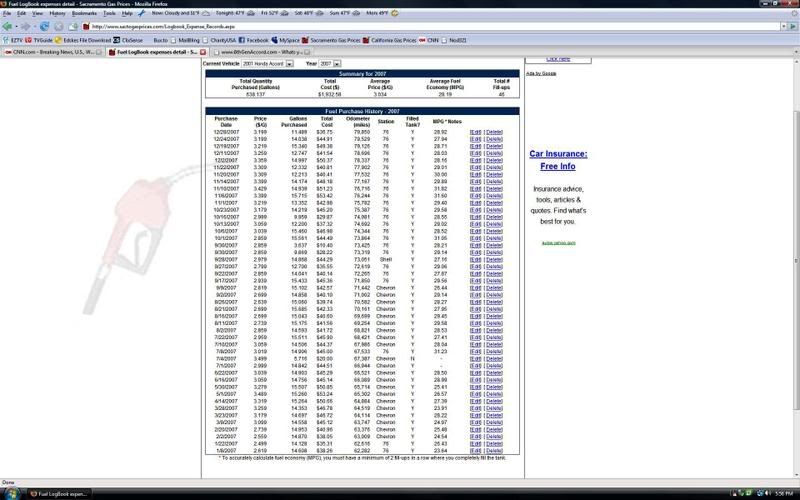
Task: Open the Car Insurance: Free Info ad link
Action: pos(558,160)
